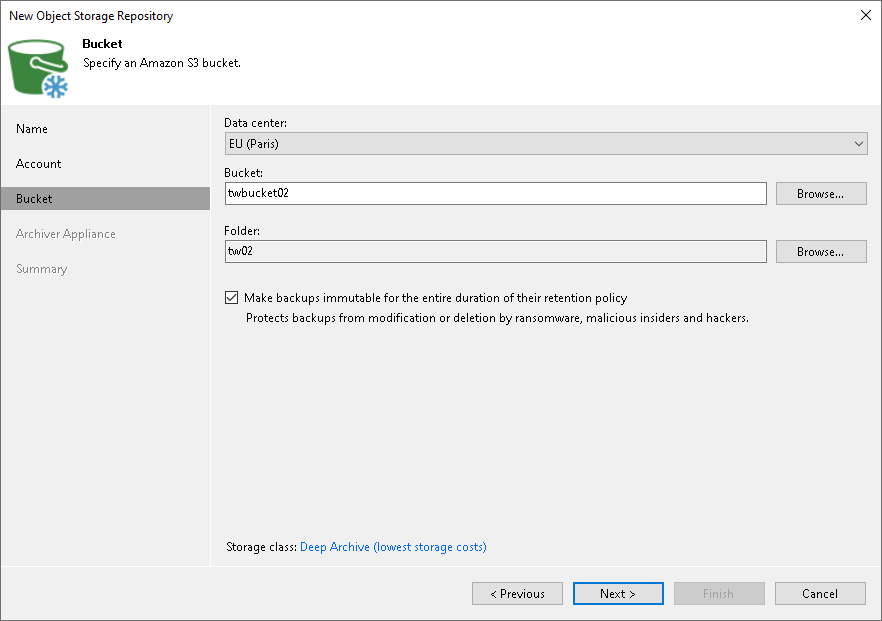
Task: Go back with the Previous button
Action: pyautogui.click(x=517, y=593)
